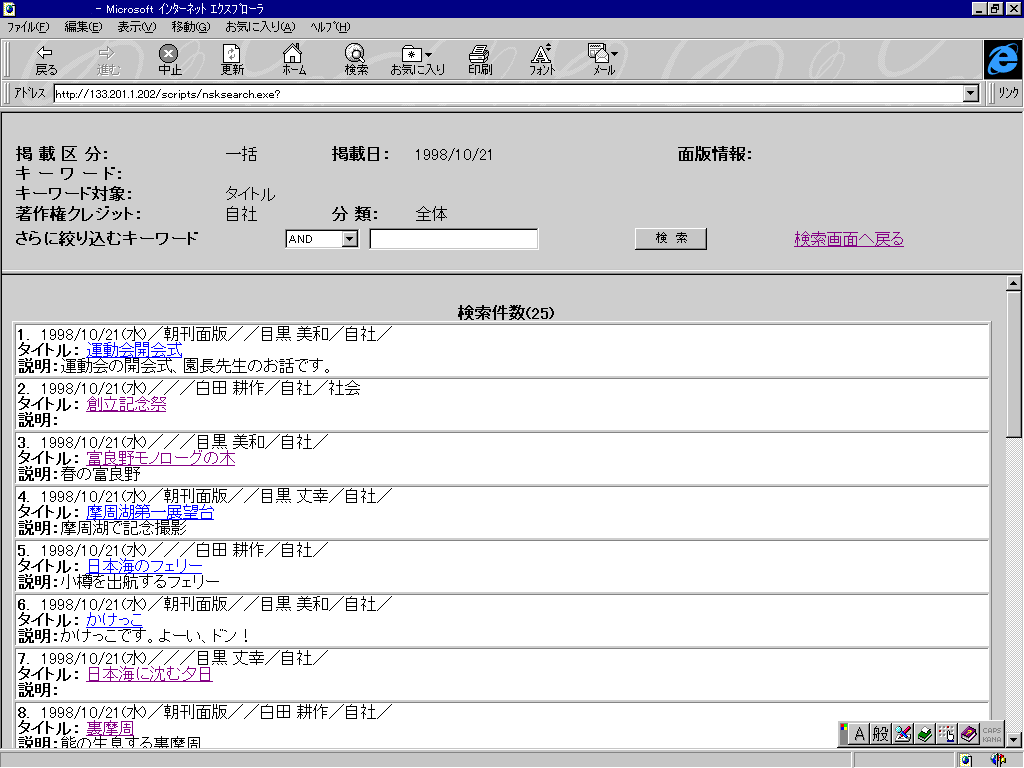The width and height of the screenshot is (1024, 768).
Task: Print the page with 印刷 icon
Action: click(x=480, y=60)
